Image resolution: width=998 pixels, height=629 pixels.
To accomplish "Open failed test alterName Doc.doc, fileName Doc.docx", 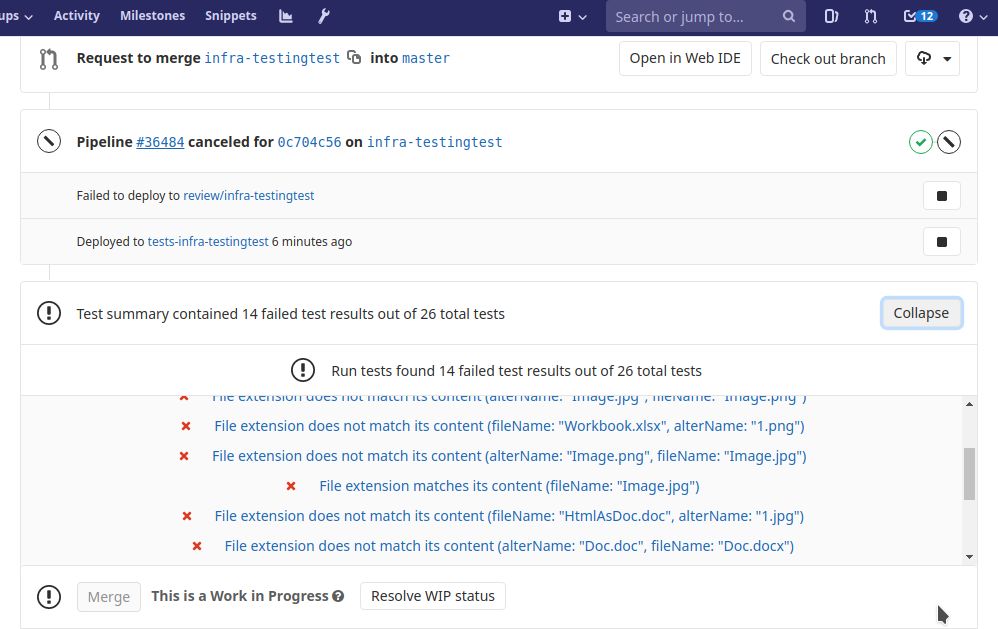I will 509,546.
